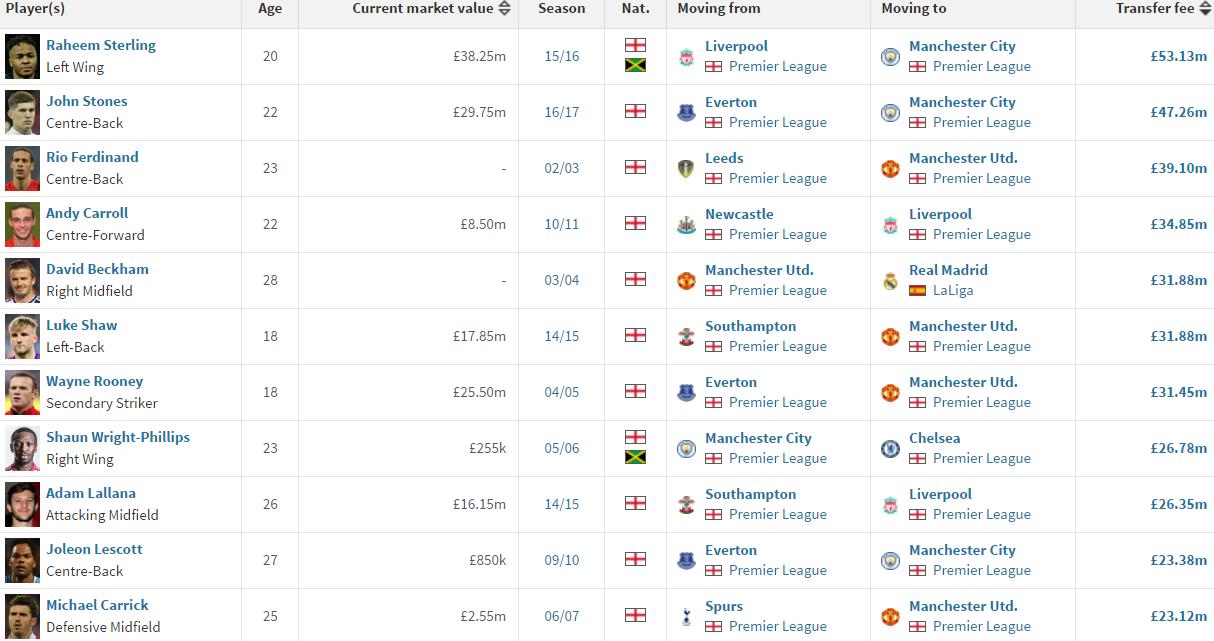The image size is (1214, 641).
Task: Click the Chelsea club crest icon
Action: 890,449
